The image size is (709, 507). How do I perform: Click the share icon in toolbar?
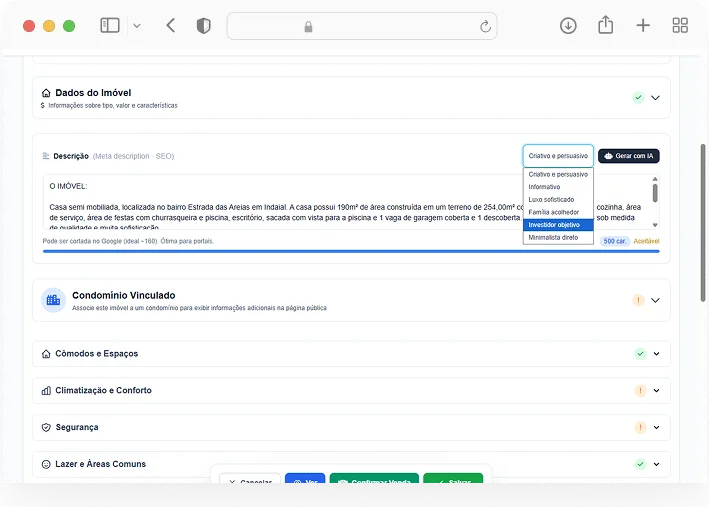tap(605, 25)
